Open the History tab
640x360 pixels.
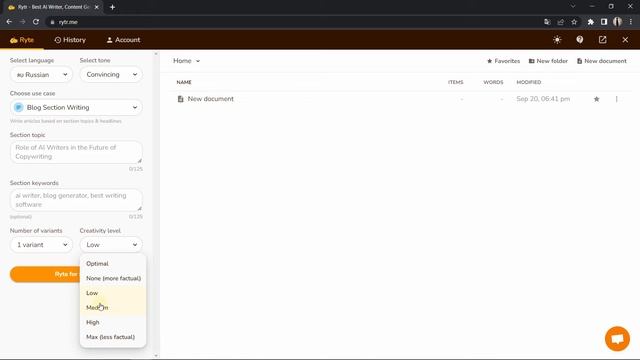coord(70,40)
